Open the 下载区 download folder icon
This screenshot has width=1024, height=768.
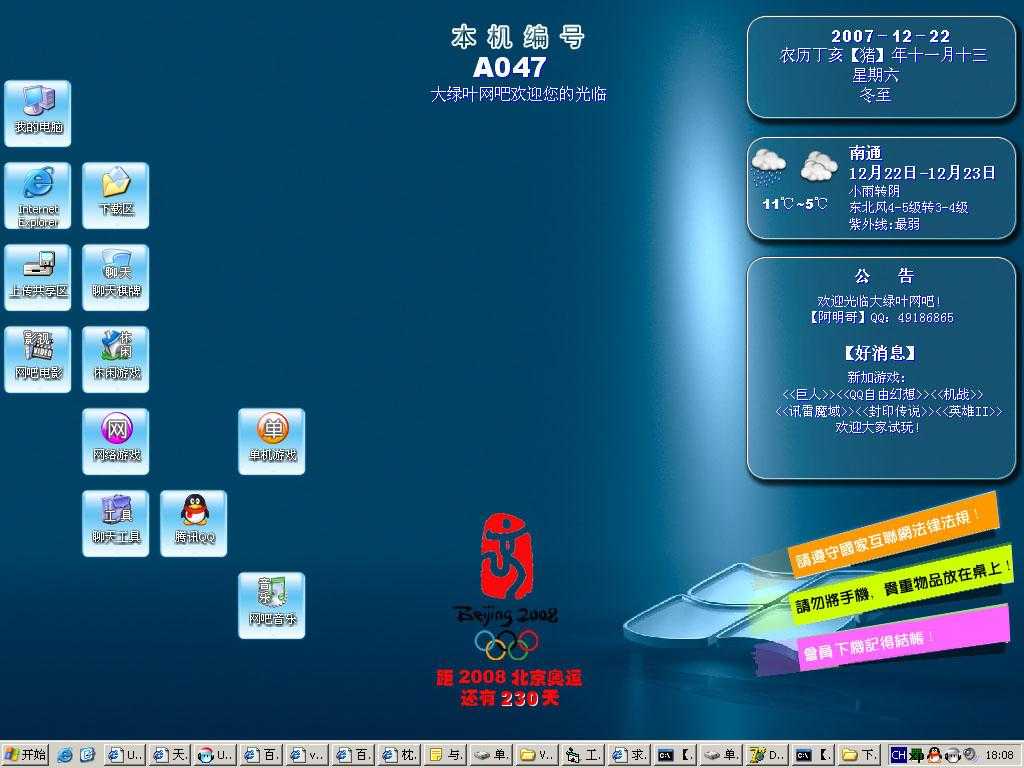point(116,196)
